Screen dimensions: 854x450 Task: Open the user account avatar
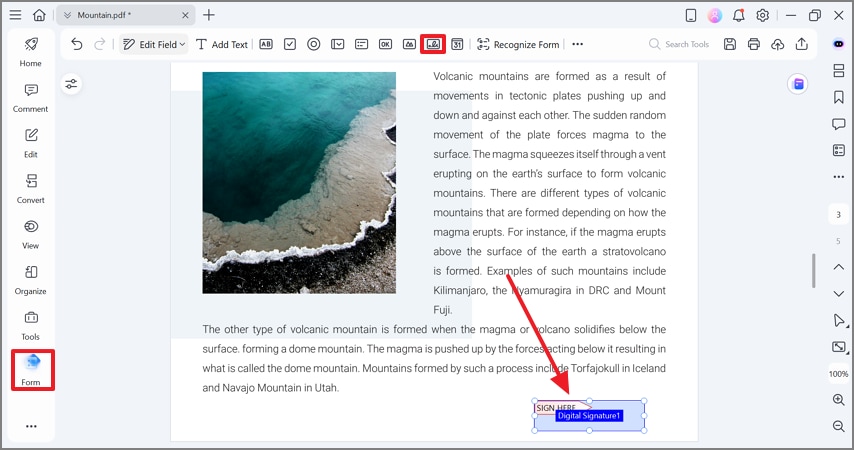(715, 15)
